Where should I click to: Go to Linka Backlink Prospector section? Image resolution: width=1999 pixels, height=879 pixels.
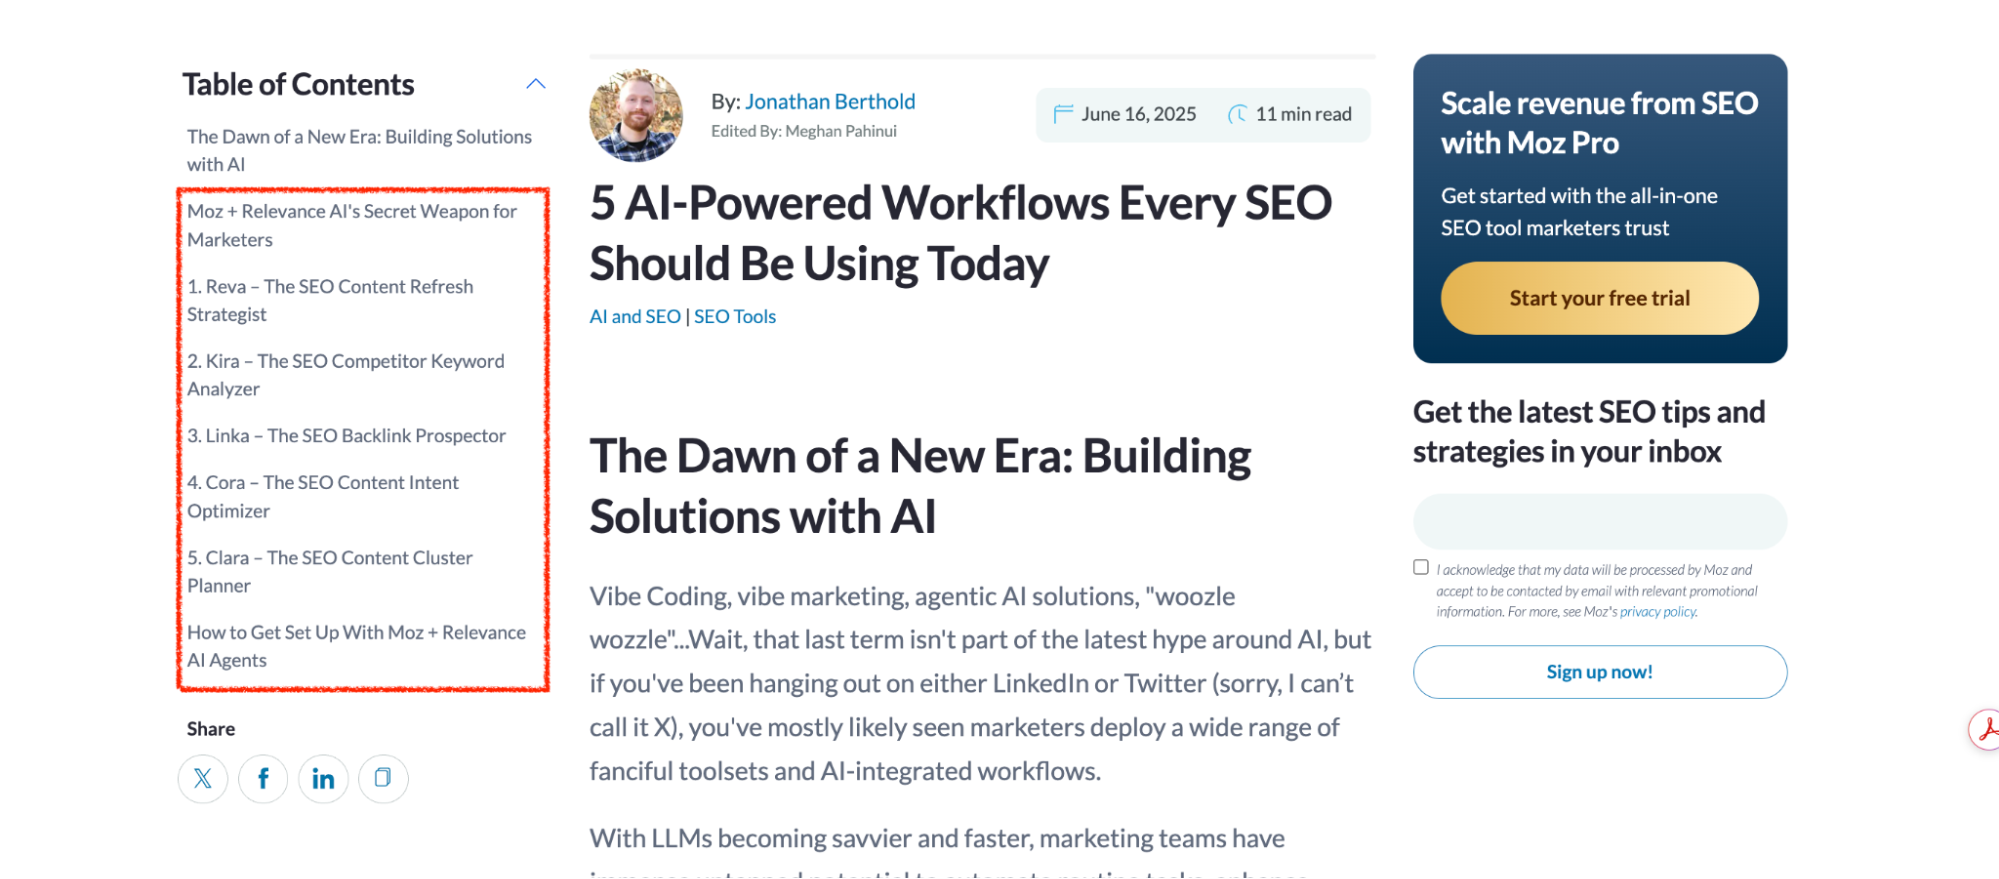(x=346, y=436)
